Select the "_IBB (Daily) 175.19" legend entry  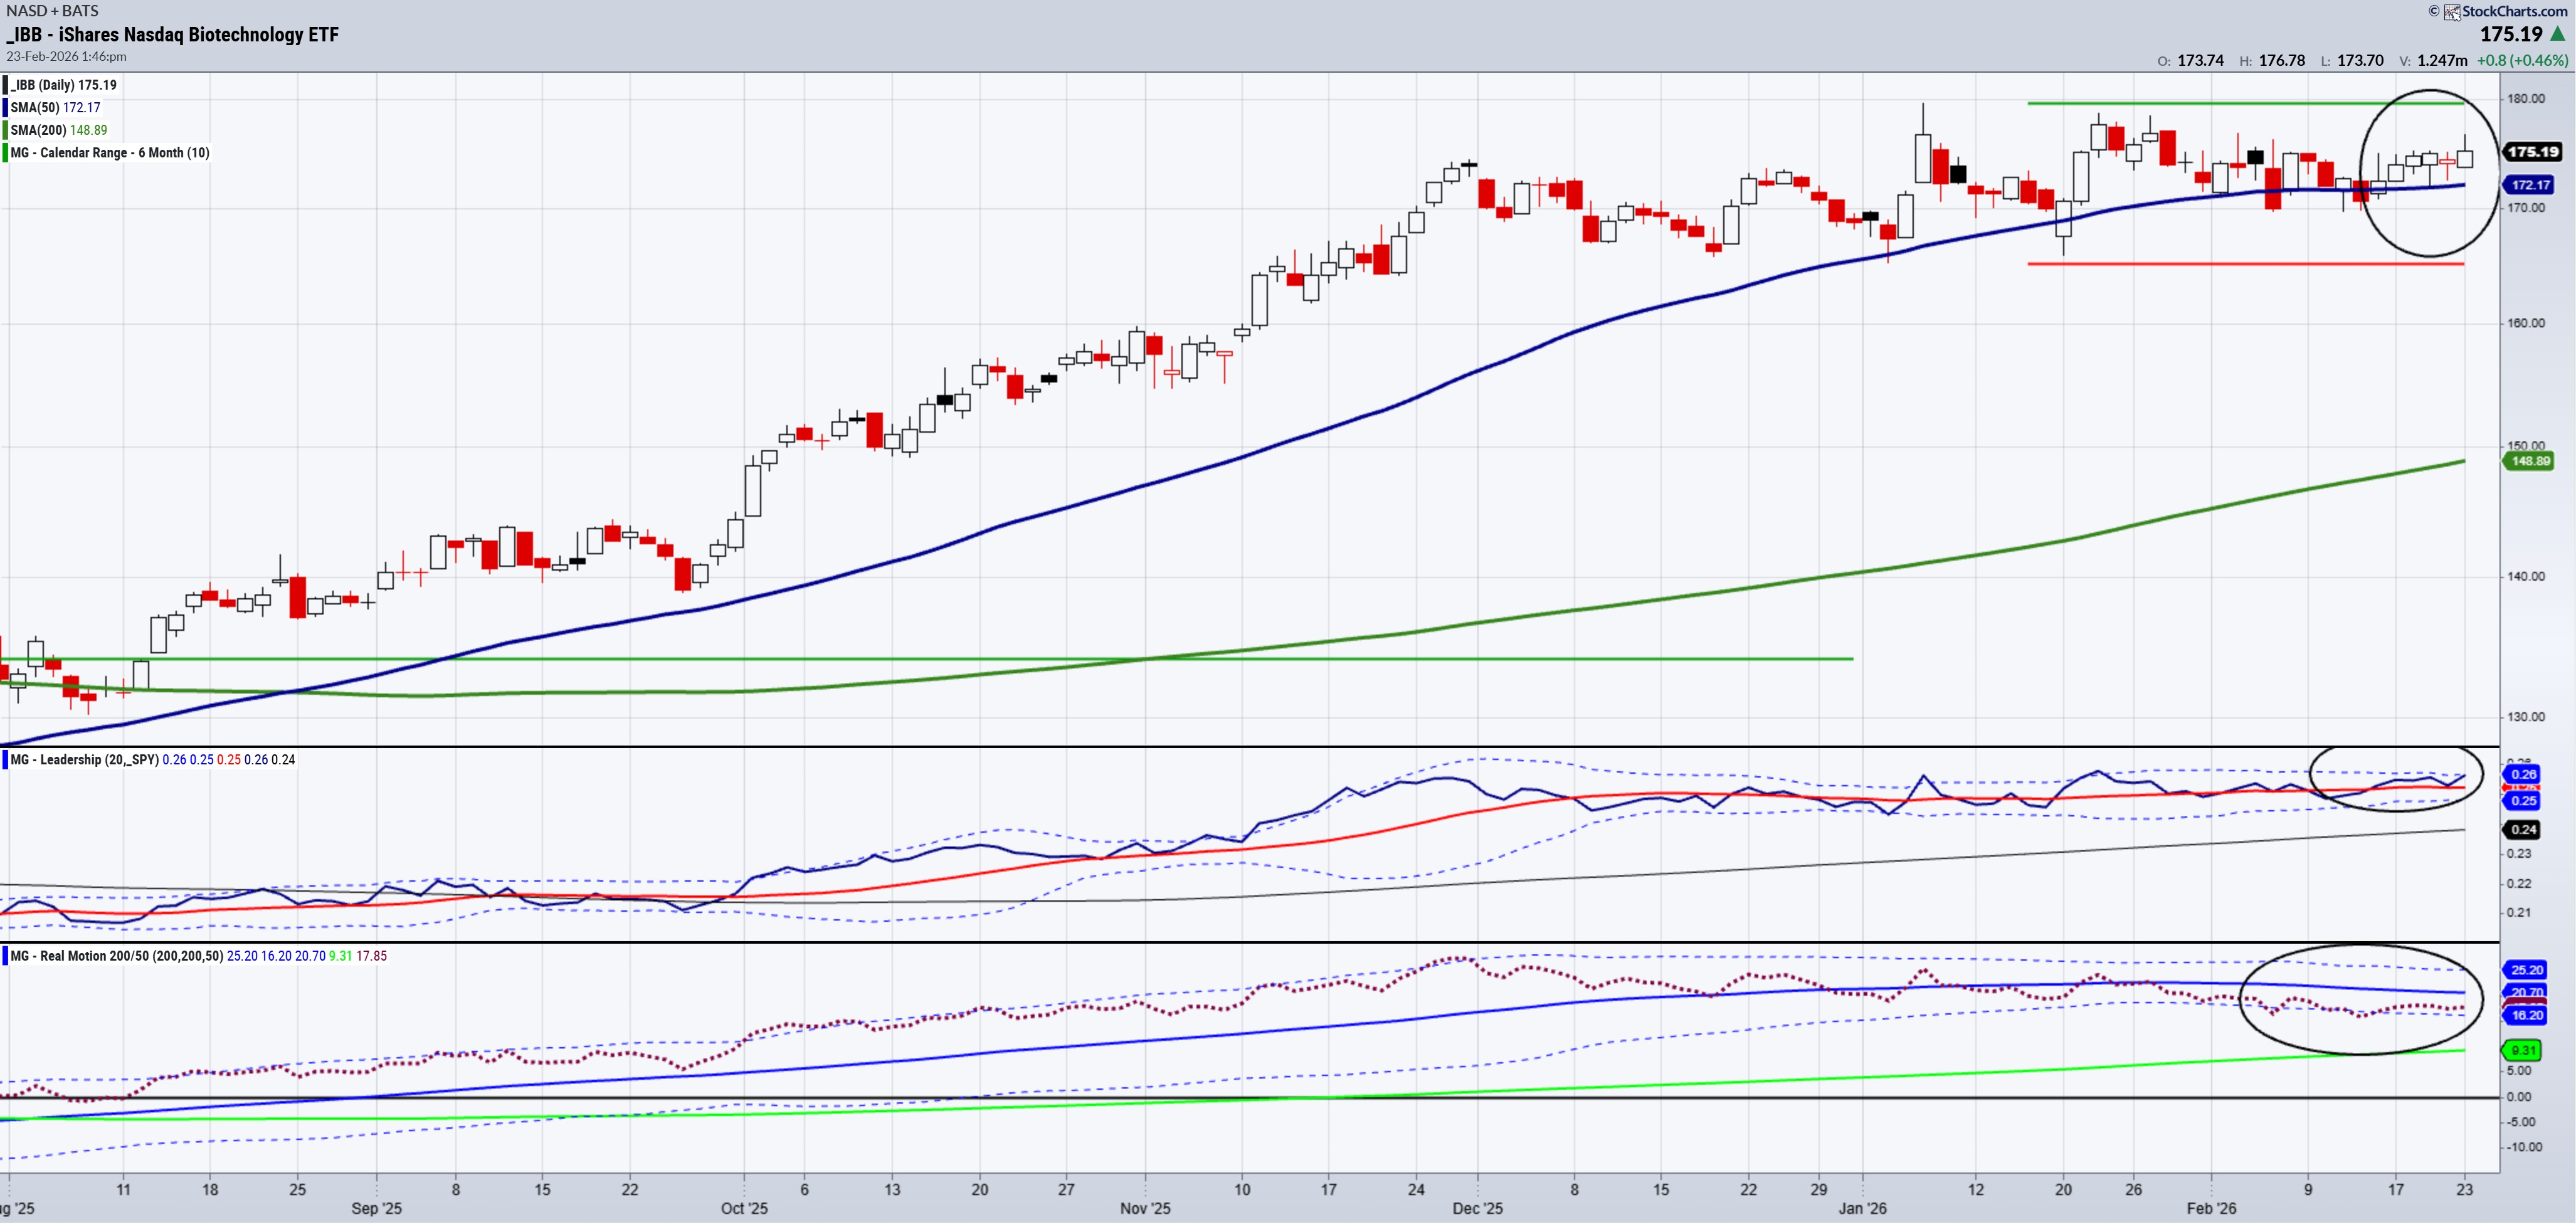63,85
